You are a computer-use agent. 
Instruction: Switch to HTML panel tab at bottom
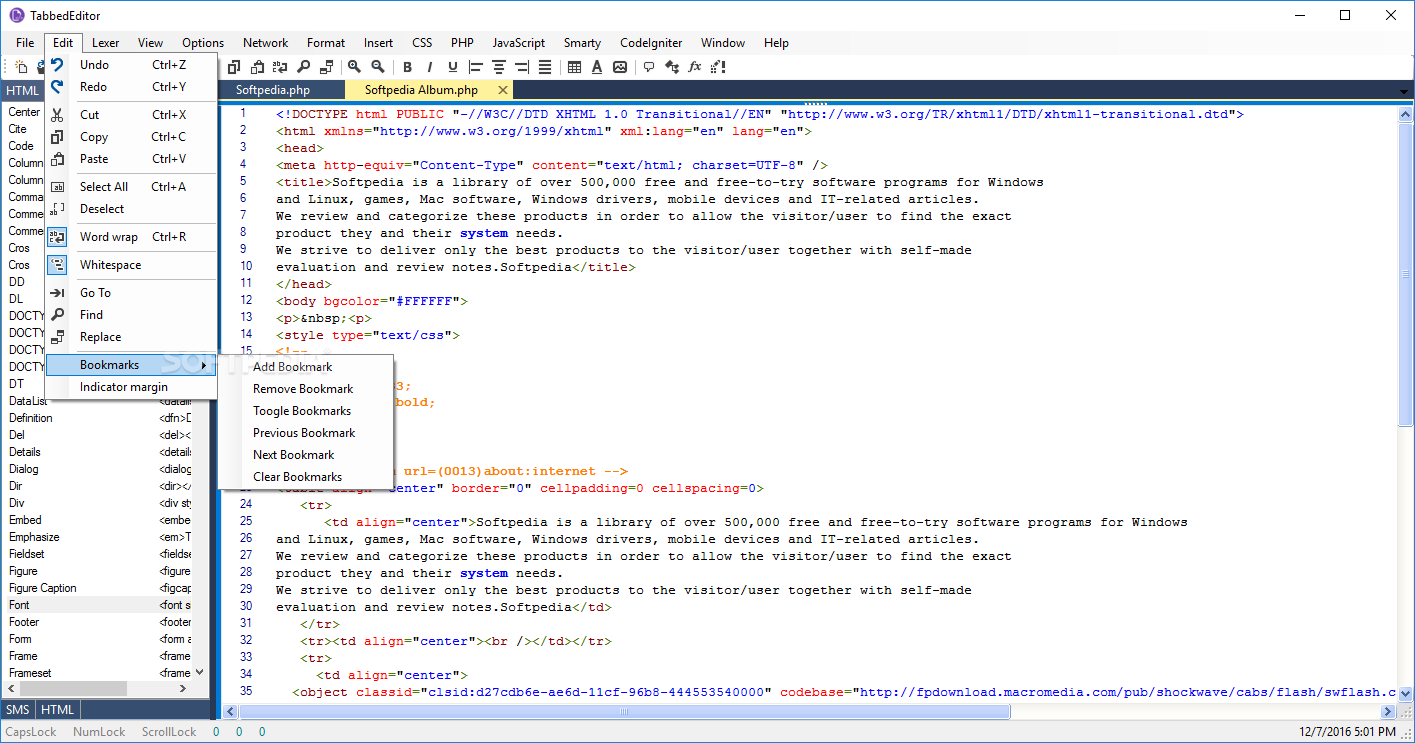click(x=57, y=710)
